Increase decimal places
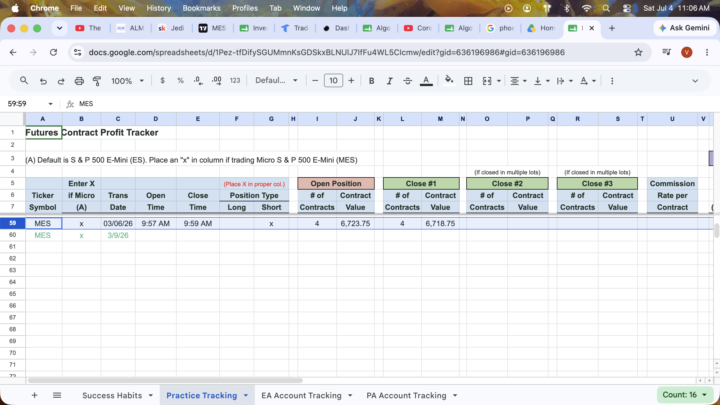The height and width of the screenshot is (405, 720). pos(216,81)
